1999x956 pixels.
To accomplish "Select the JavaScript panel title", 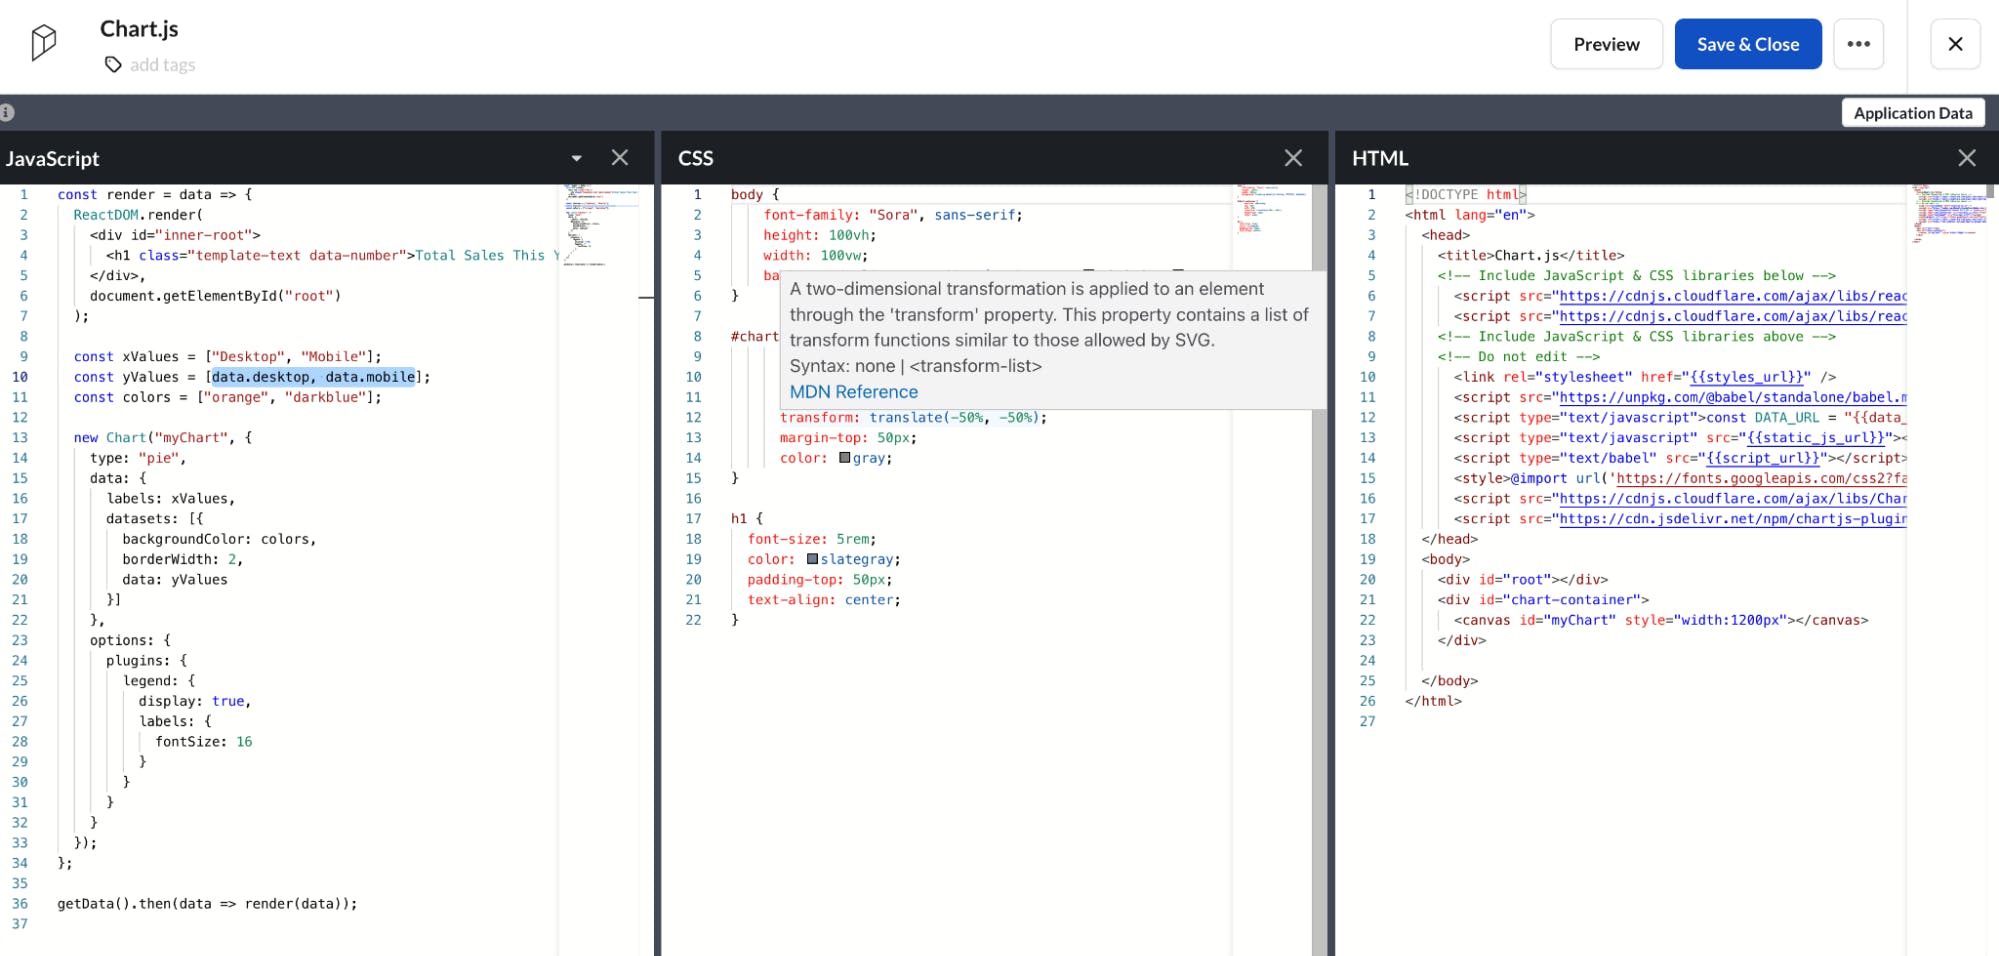I will (x=52, y=159).
